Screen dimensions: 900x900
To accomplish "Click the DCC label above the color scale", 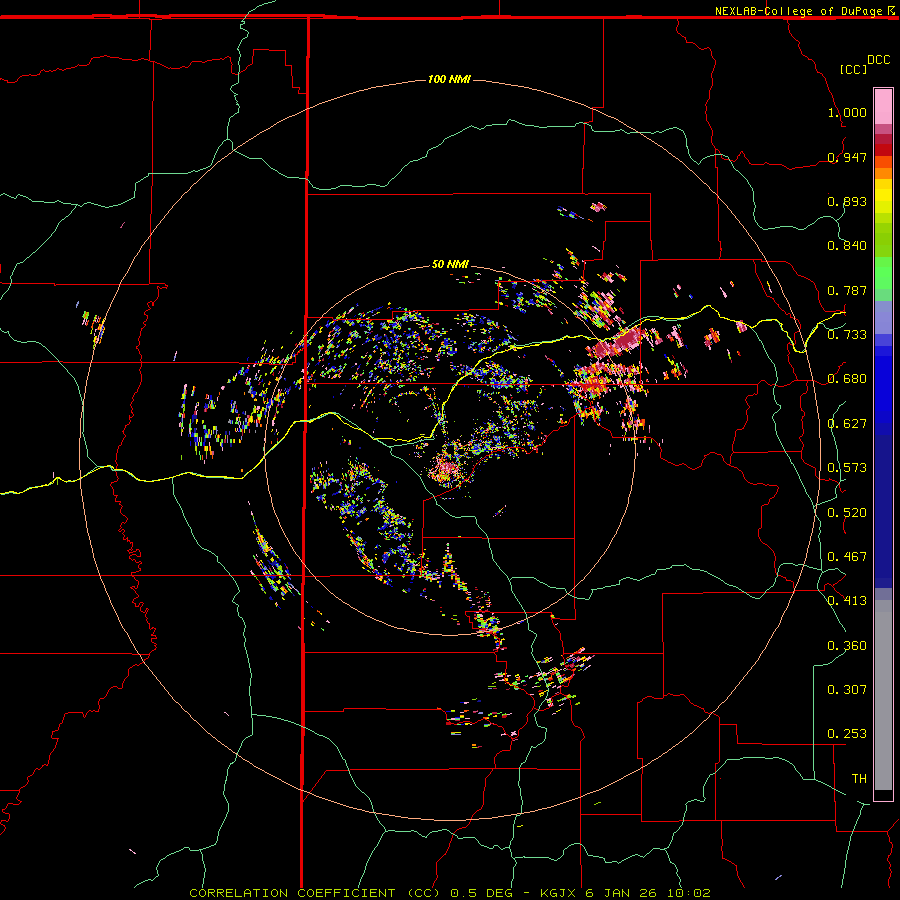I will coord(879,60).
